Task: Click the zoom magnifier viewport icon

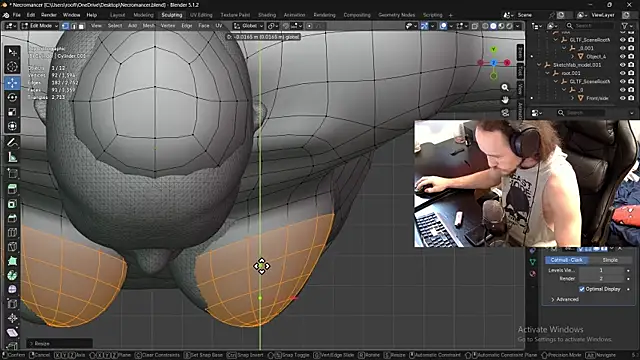Action: pos(505,87)
